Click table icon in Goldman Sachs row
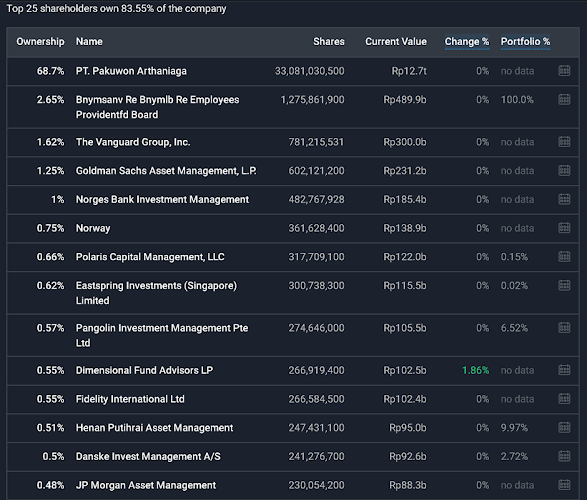This screenshot has height=500, width=587. coord(564,171)
